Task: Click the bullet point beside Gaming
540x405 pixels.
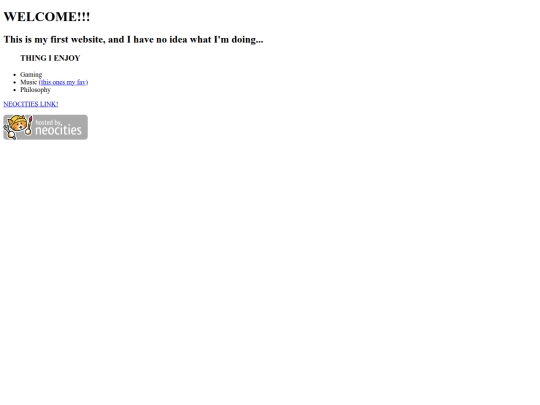Action: pos(14,75)
